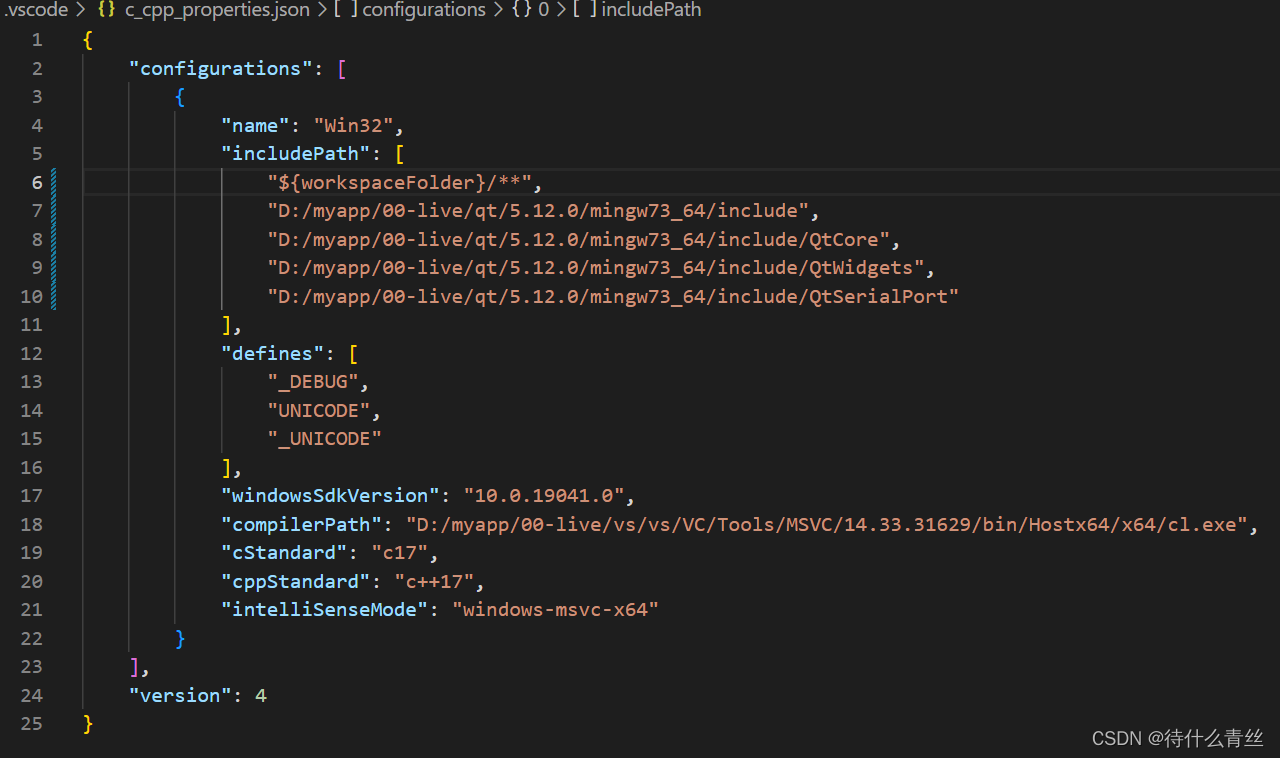Click the "_DEBUG" define entry
Viewport: 1280px width, 758px height.
(x=313, y=382)
